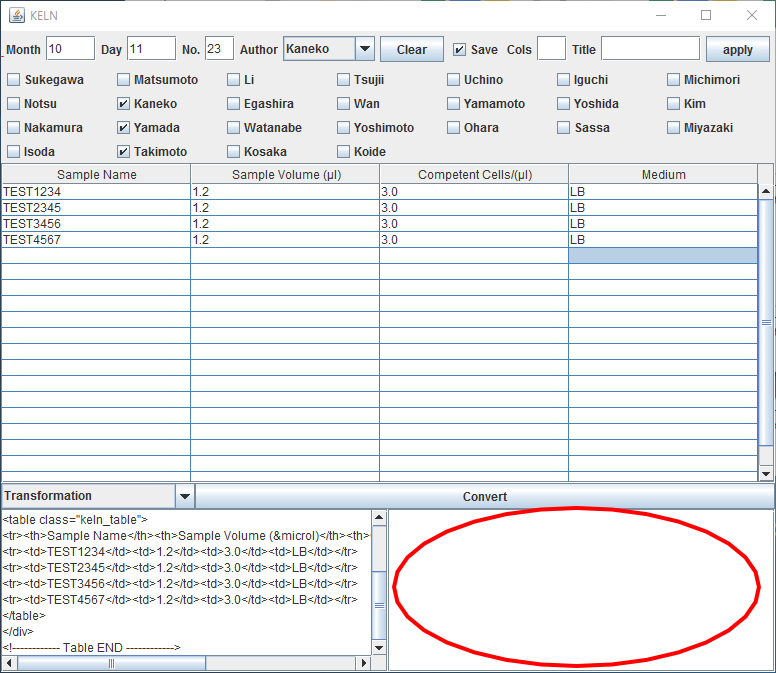Tick the Uchino checkbox
The width and height of the screenshot is (776, 673).
(x=453, y=80)
